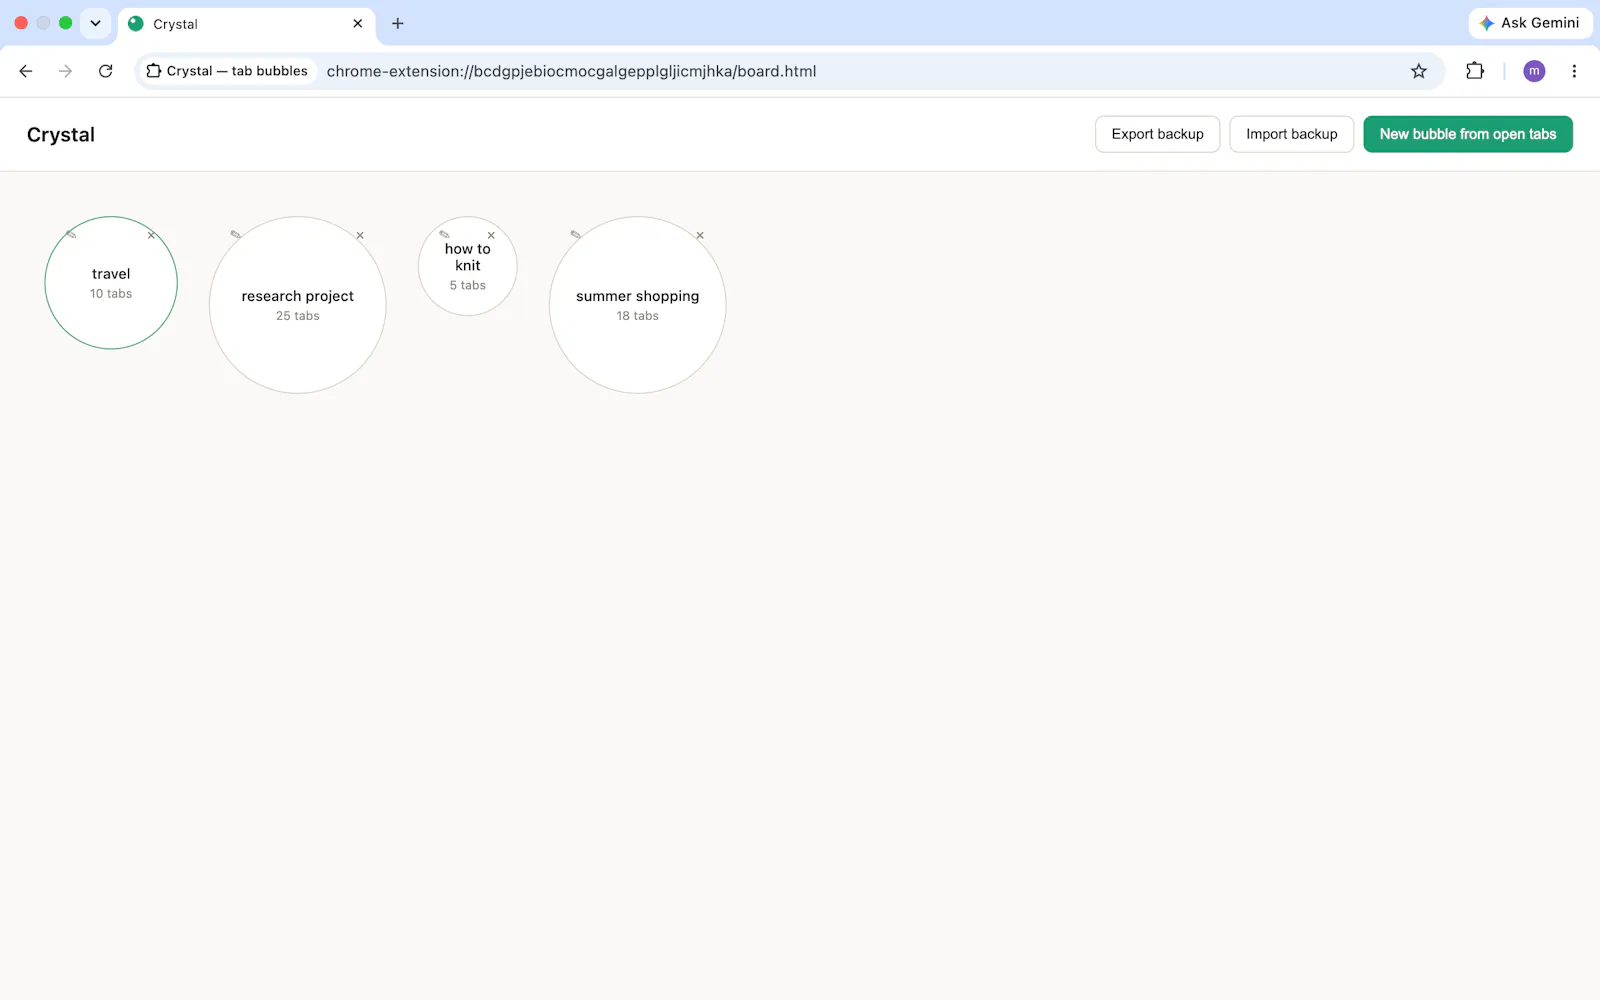The height and width of the screenshot is (1000, 1600).
Task: Rename the research project bubble via pencil icon
Action: point(235,235)
